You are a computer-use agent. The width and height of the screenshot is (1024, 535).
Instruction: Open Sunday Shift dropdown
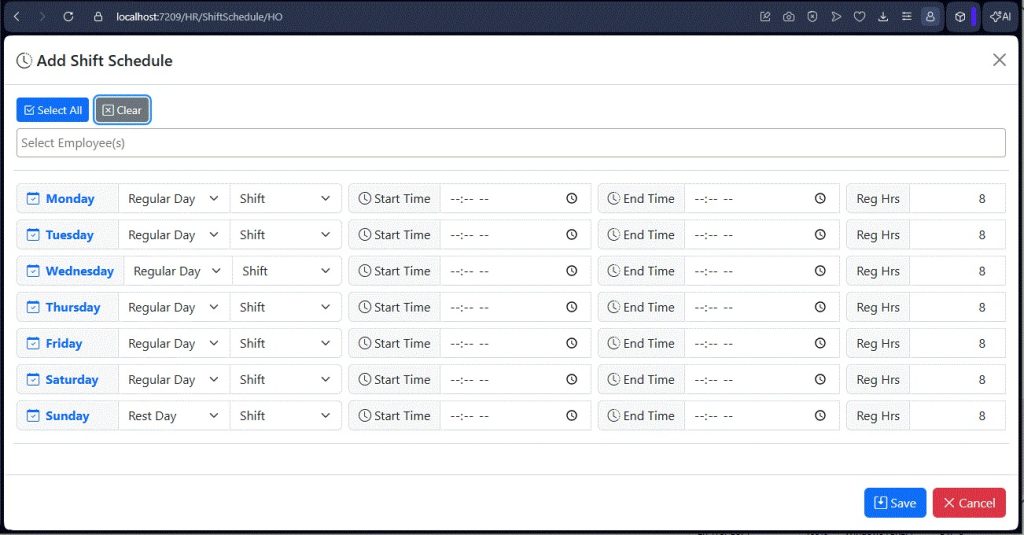[285, 415]
